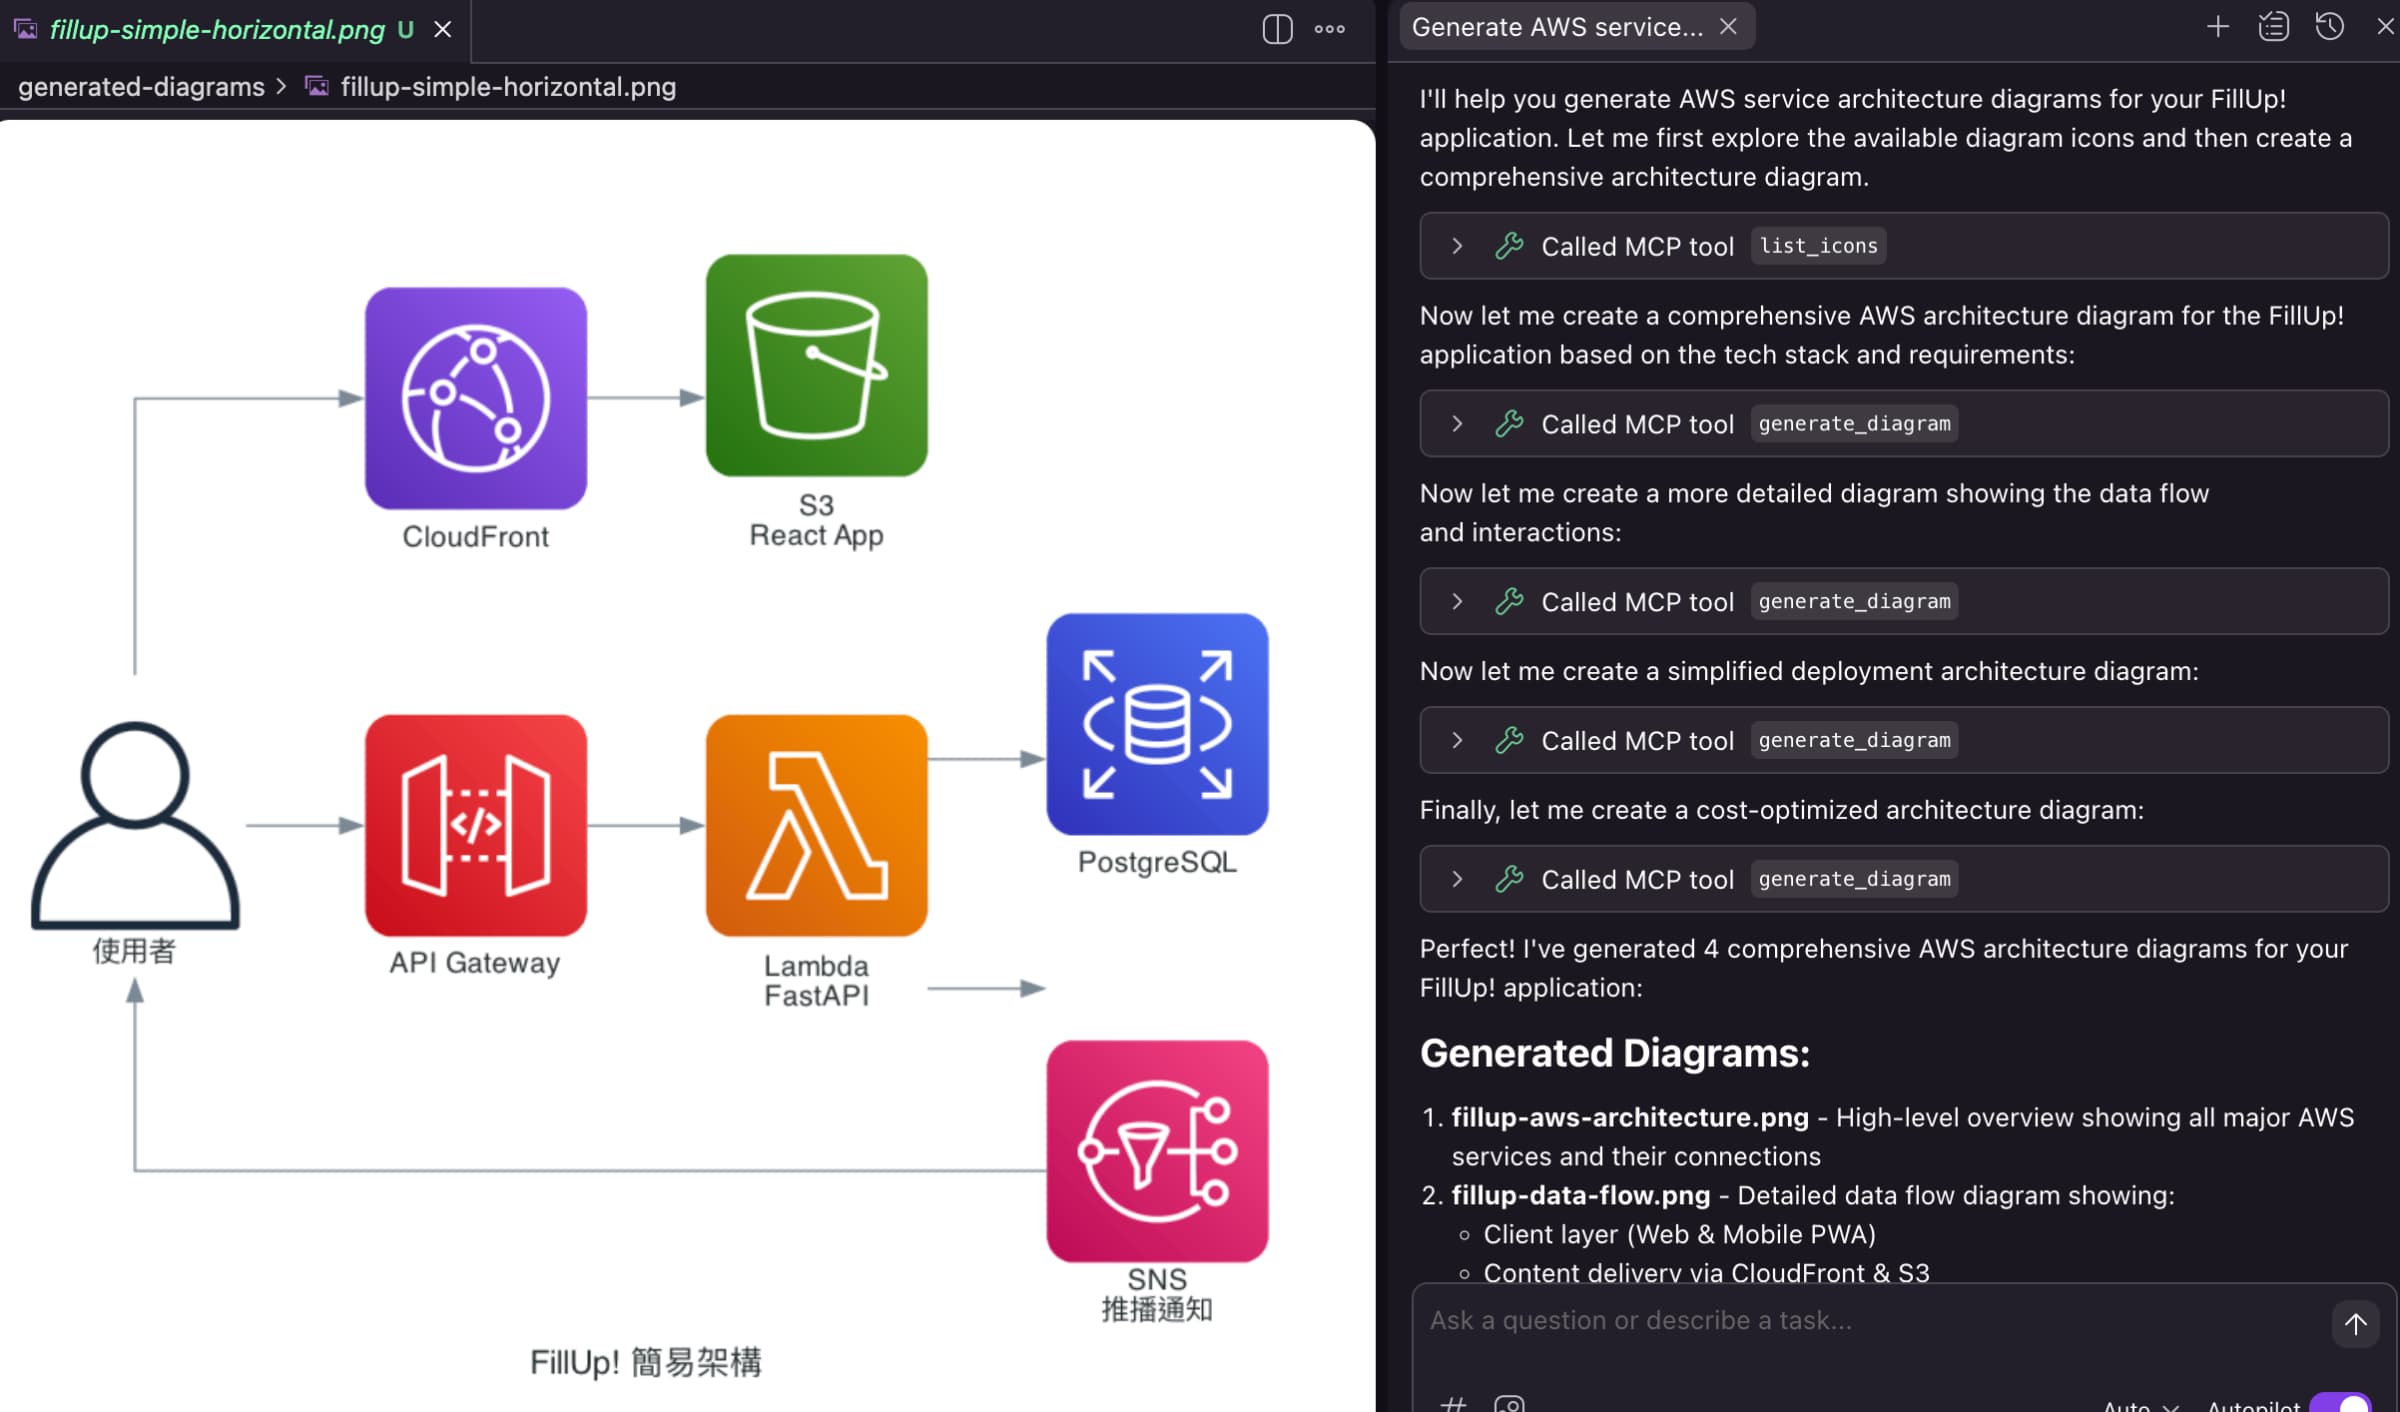The height and width of the screenshot is (1412, 2400).
Task: Expand the list_icons MCP tool call
Action: pyautogui.click(x=1457, y=245)
